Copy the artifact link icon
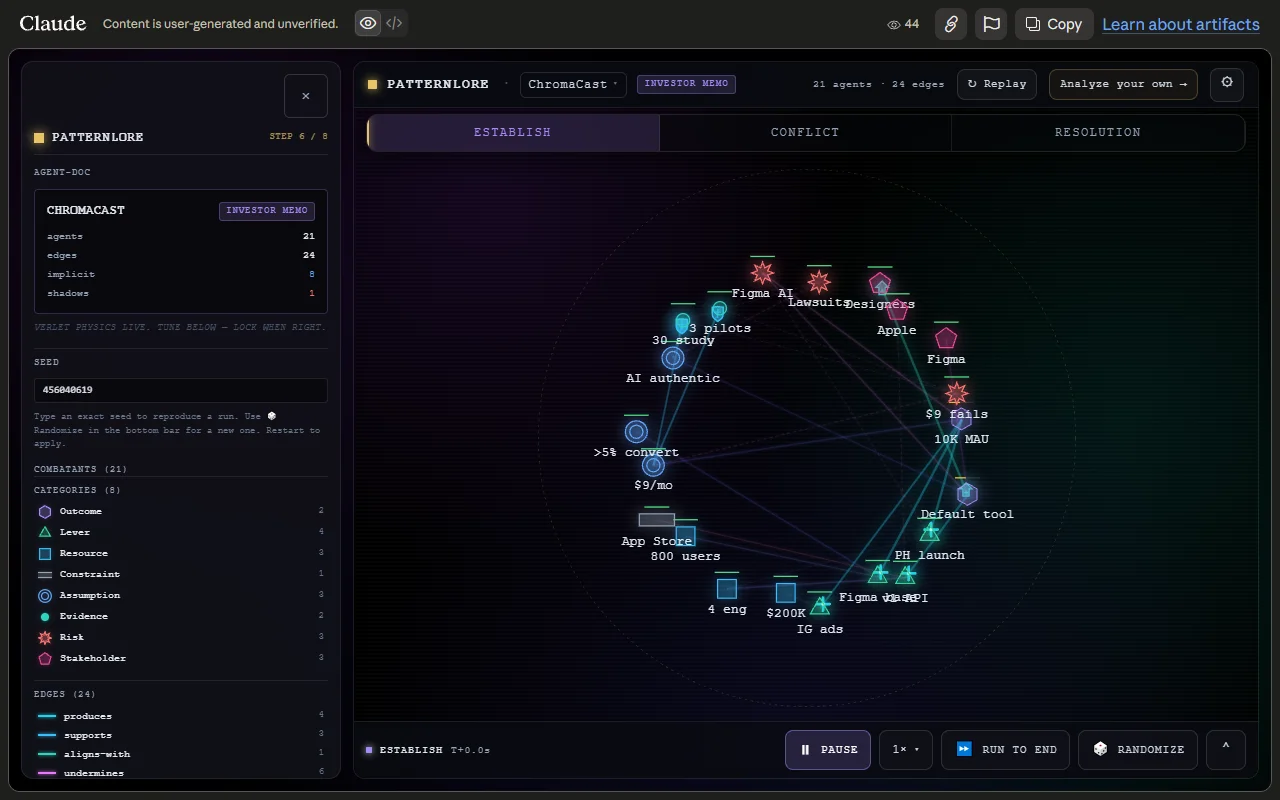 point(951,24)
